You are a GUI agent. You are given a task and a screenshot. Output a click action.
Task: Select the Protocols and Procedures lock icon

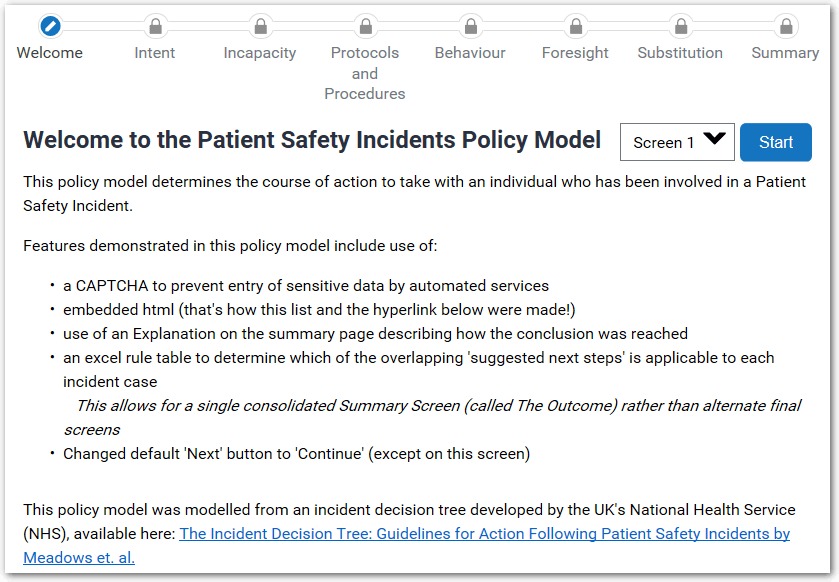(x=365, y=26)
